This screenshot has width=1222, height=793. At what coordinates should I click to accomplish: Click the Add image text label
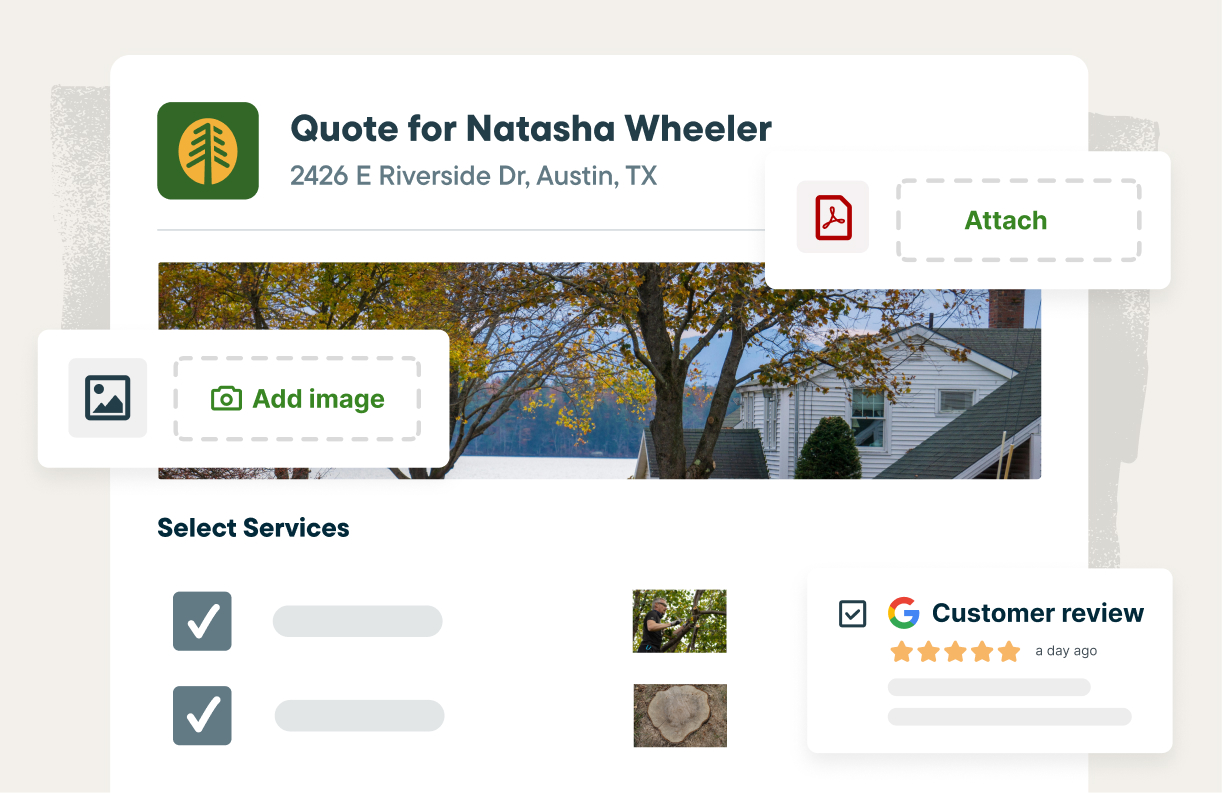(318, 399)
